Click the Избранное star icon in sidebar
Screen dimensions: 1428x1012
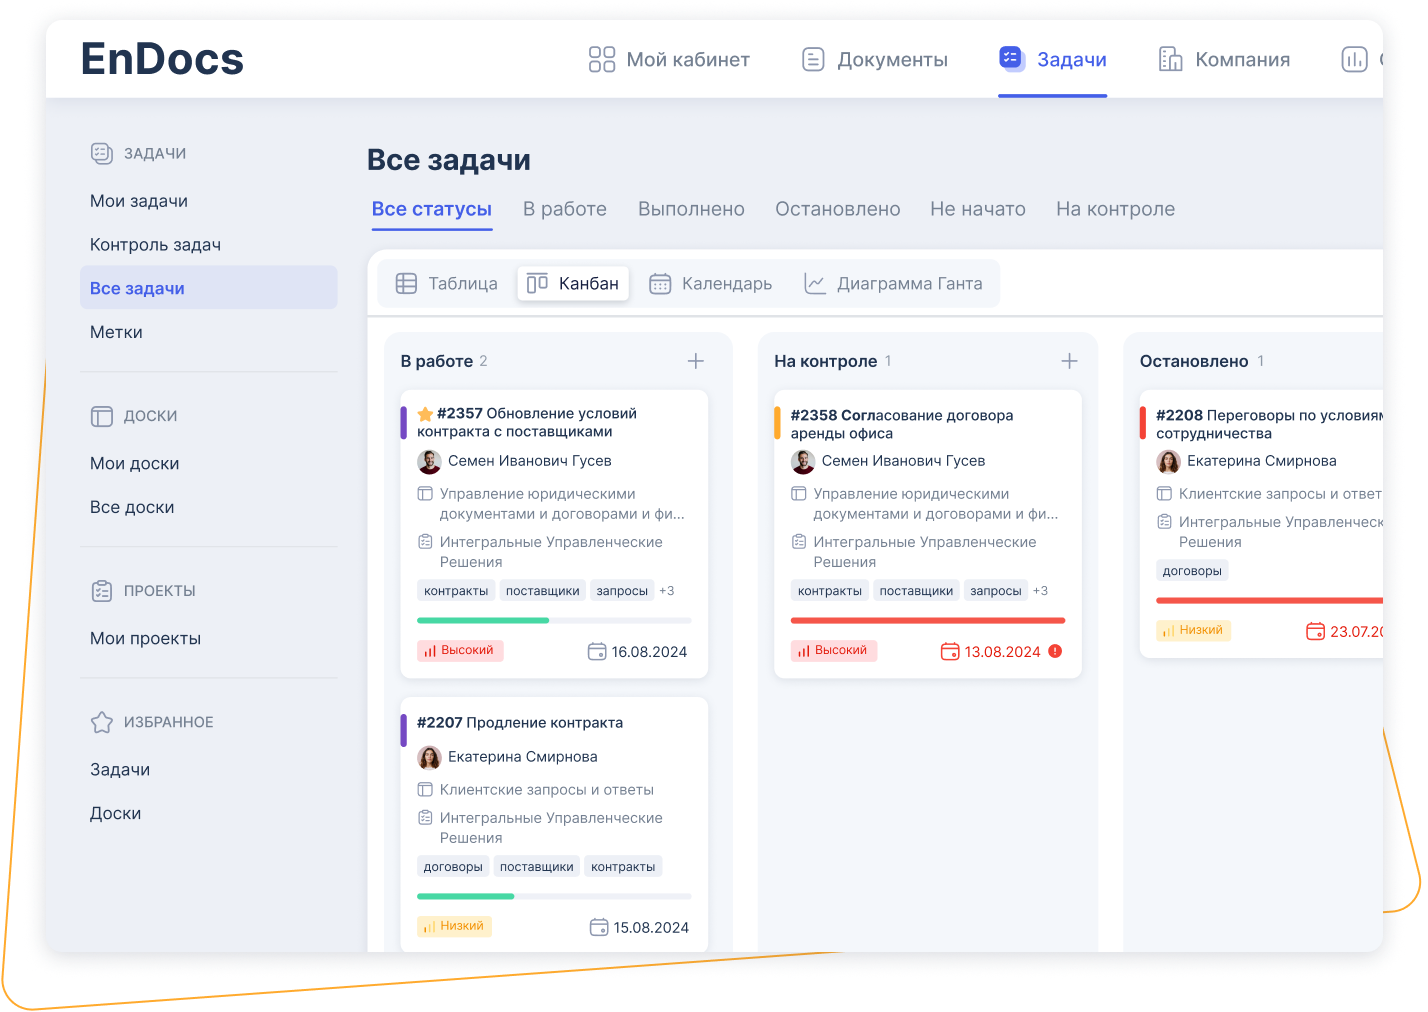[x=102, y=722]
